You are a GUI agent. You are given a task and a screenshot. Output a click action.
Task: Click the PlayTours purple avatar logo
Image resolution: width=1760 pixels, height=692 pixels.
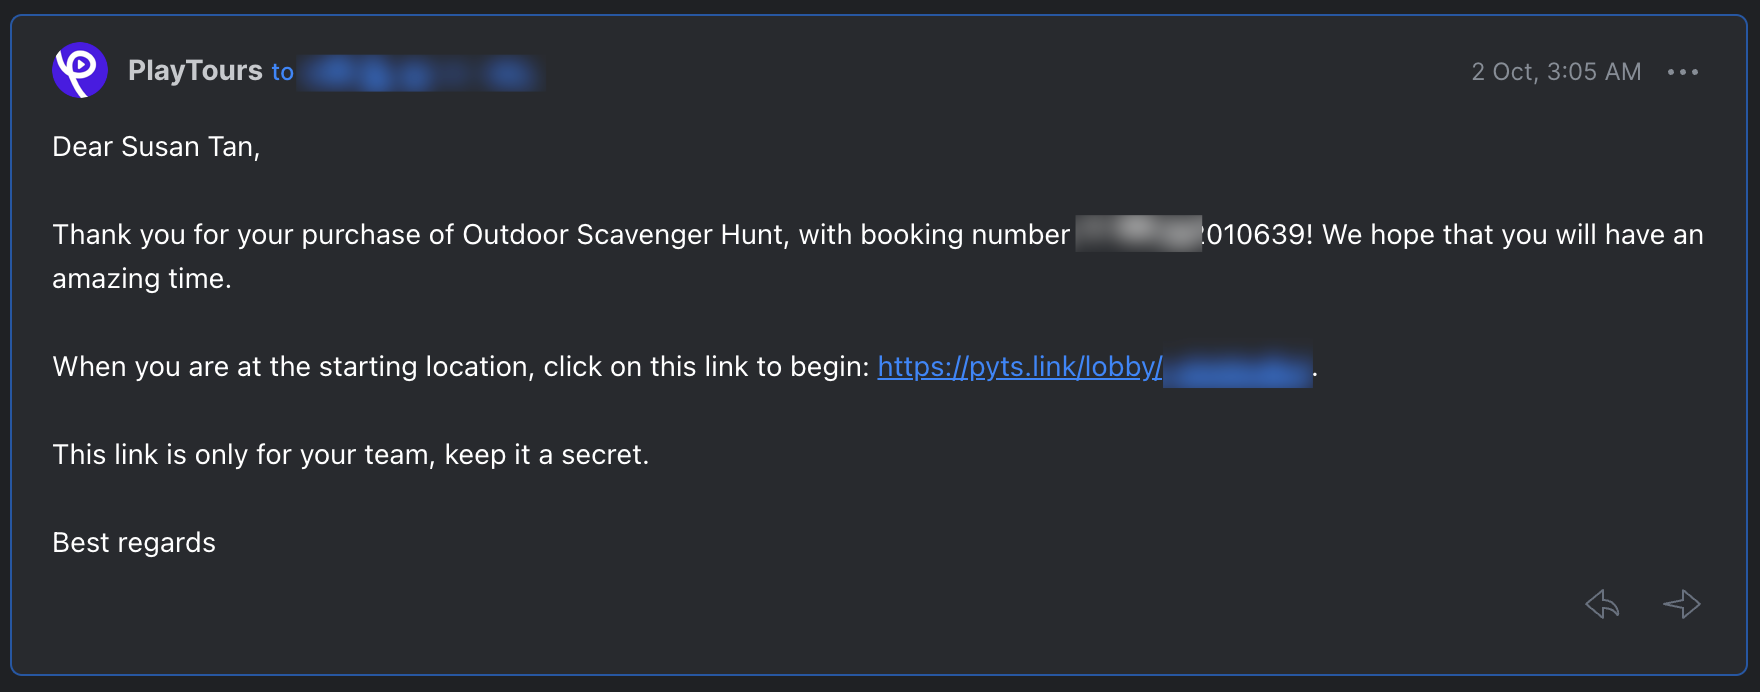tap(80, 70)
